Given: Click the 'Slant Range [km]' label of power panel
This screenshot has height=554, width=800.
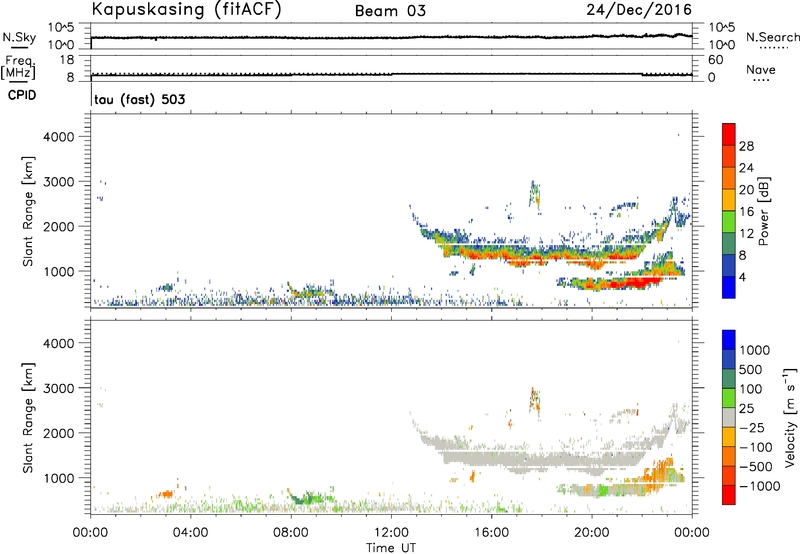Looking at the screenshot, I should coord(28,211).
